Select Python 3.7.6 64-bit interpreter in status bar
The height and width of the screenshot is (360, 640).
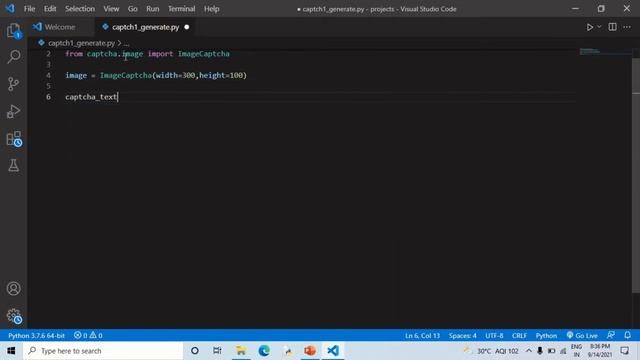click(36, 336)
